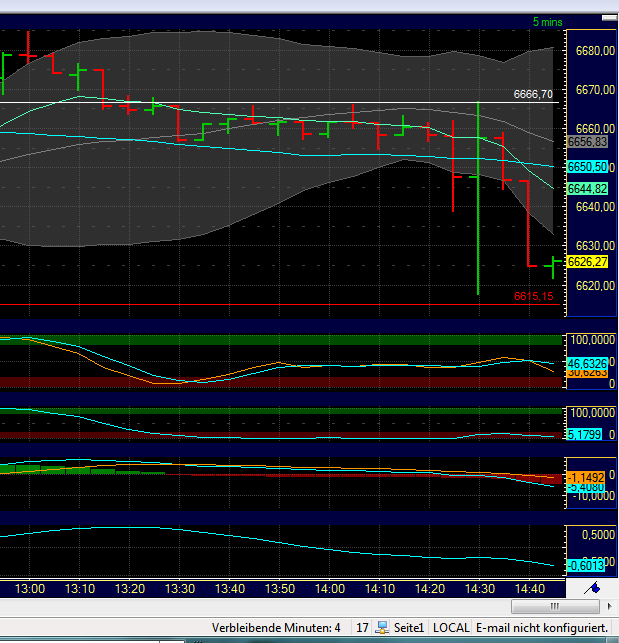Click the green 6644,82 price tag
The height and width of the screenshot is (643, 619).
coord(587,189)
